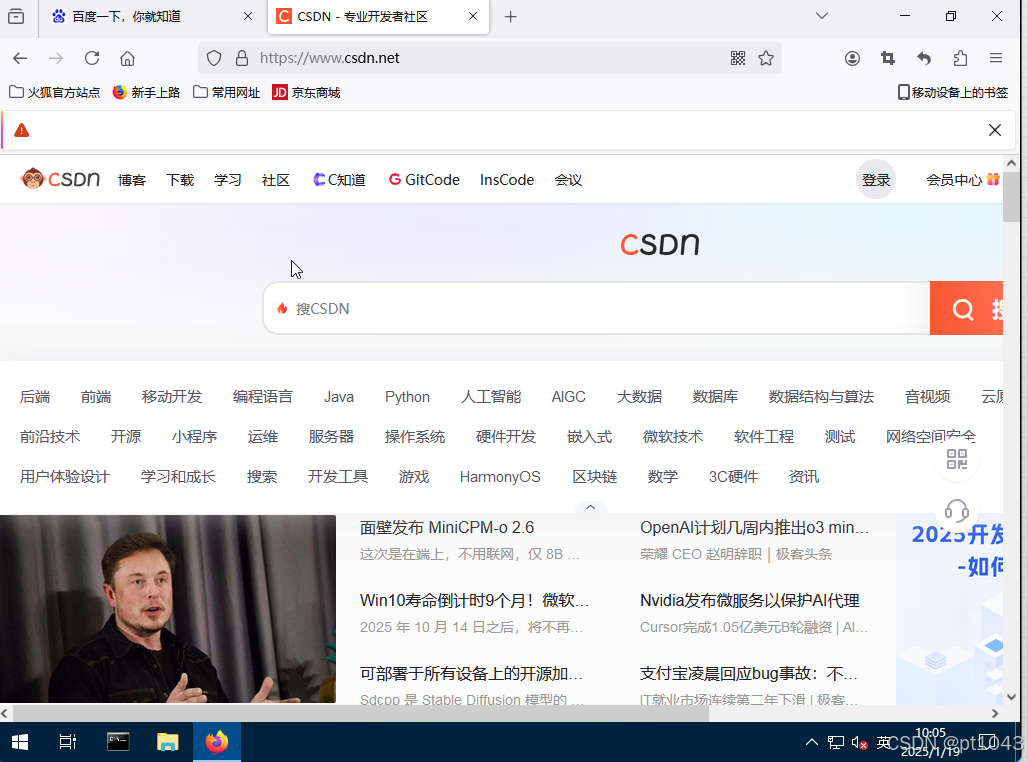1028x762 pixels.
Task: Click the floating QR code icon
Action: (957, 459)
